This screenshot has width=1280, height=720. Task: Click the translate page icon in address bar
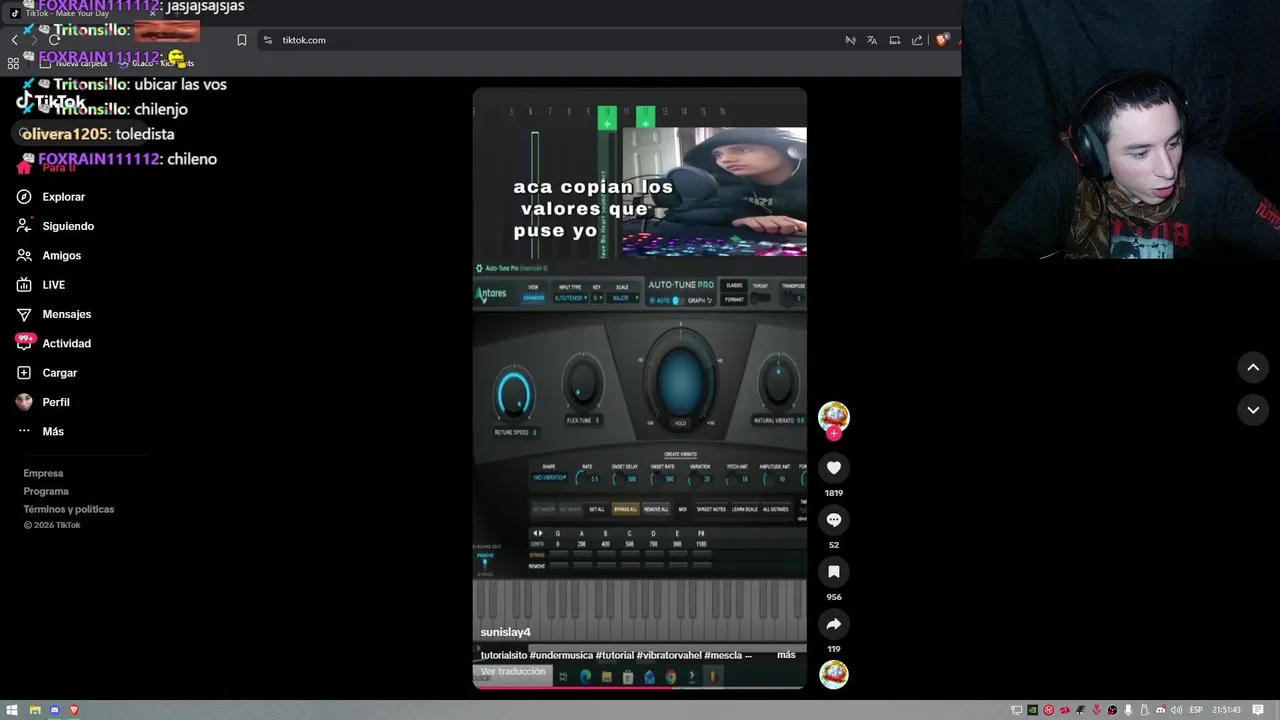pos(872,40)
